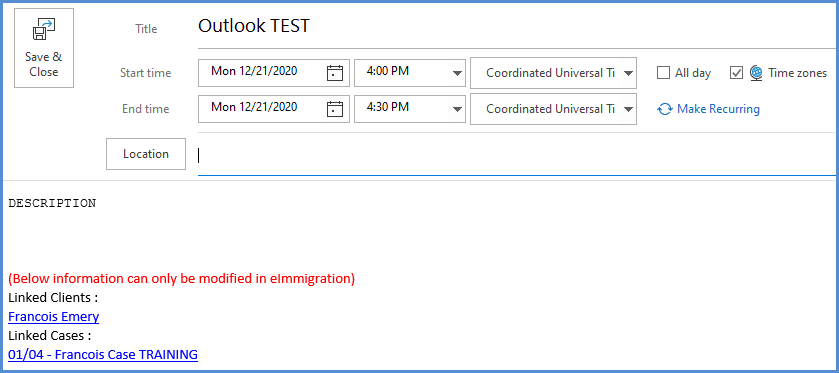The image size is (839, 373).
Task: Click the Time zones globe icon
Action: coord(756,73)
